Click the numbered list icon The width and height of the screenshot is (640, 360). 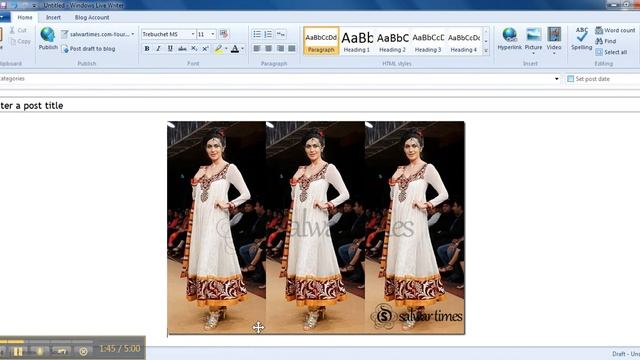pos(268,34)
